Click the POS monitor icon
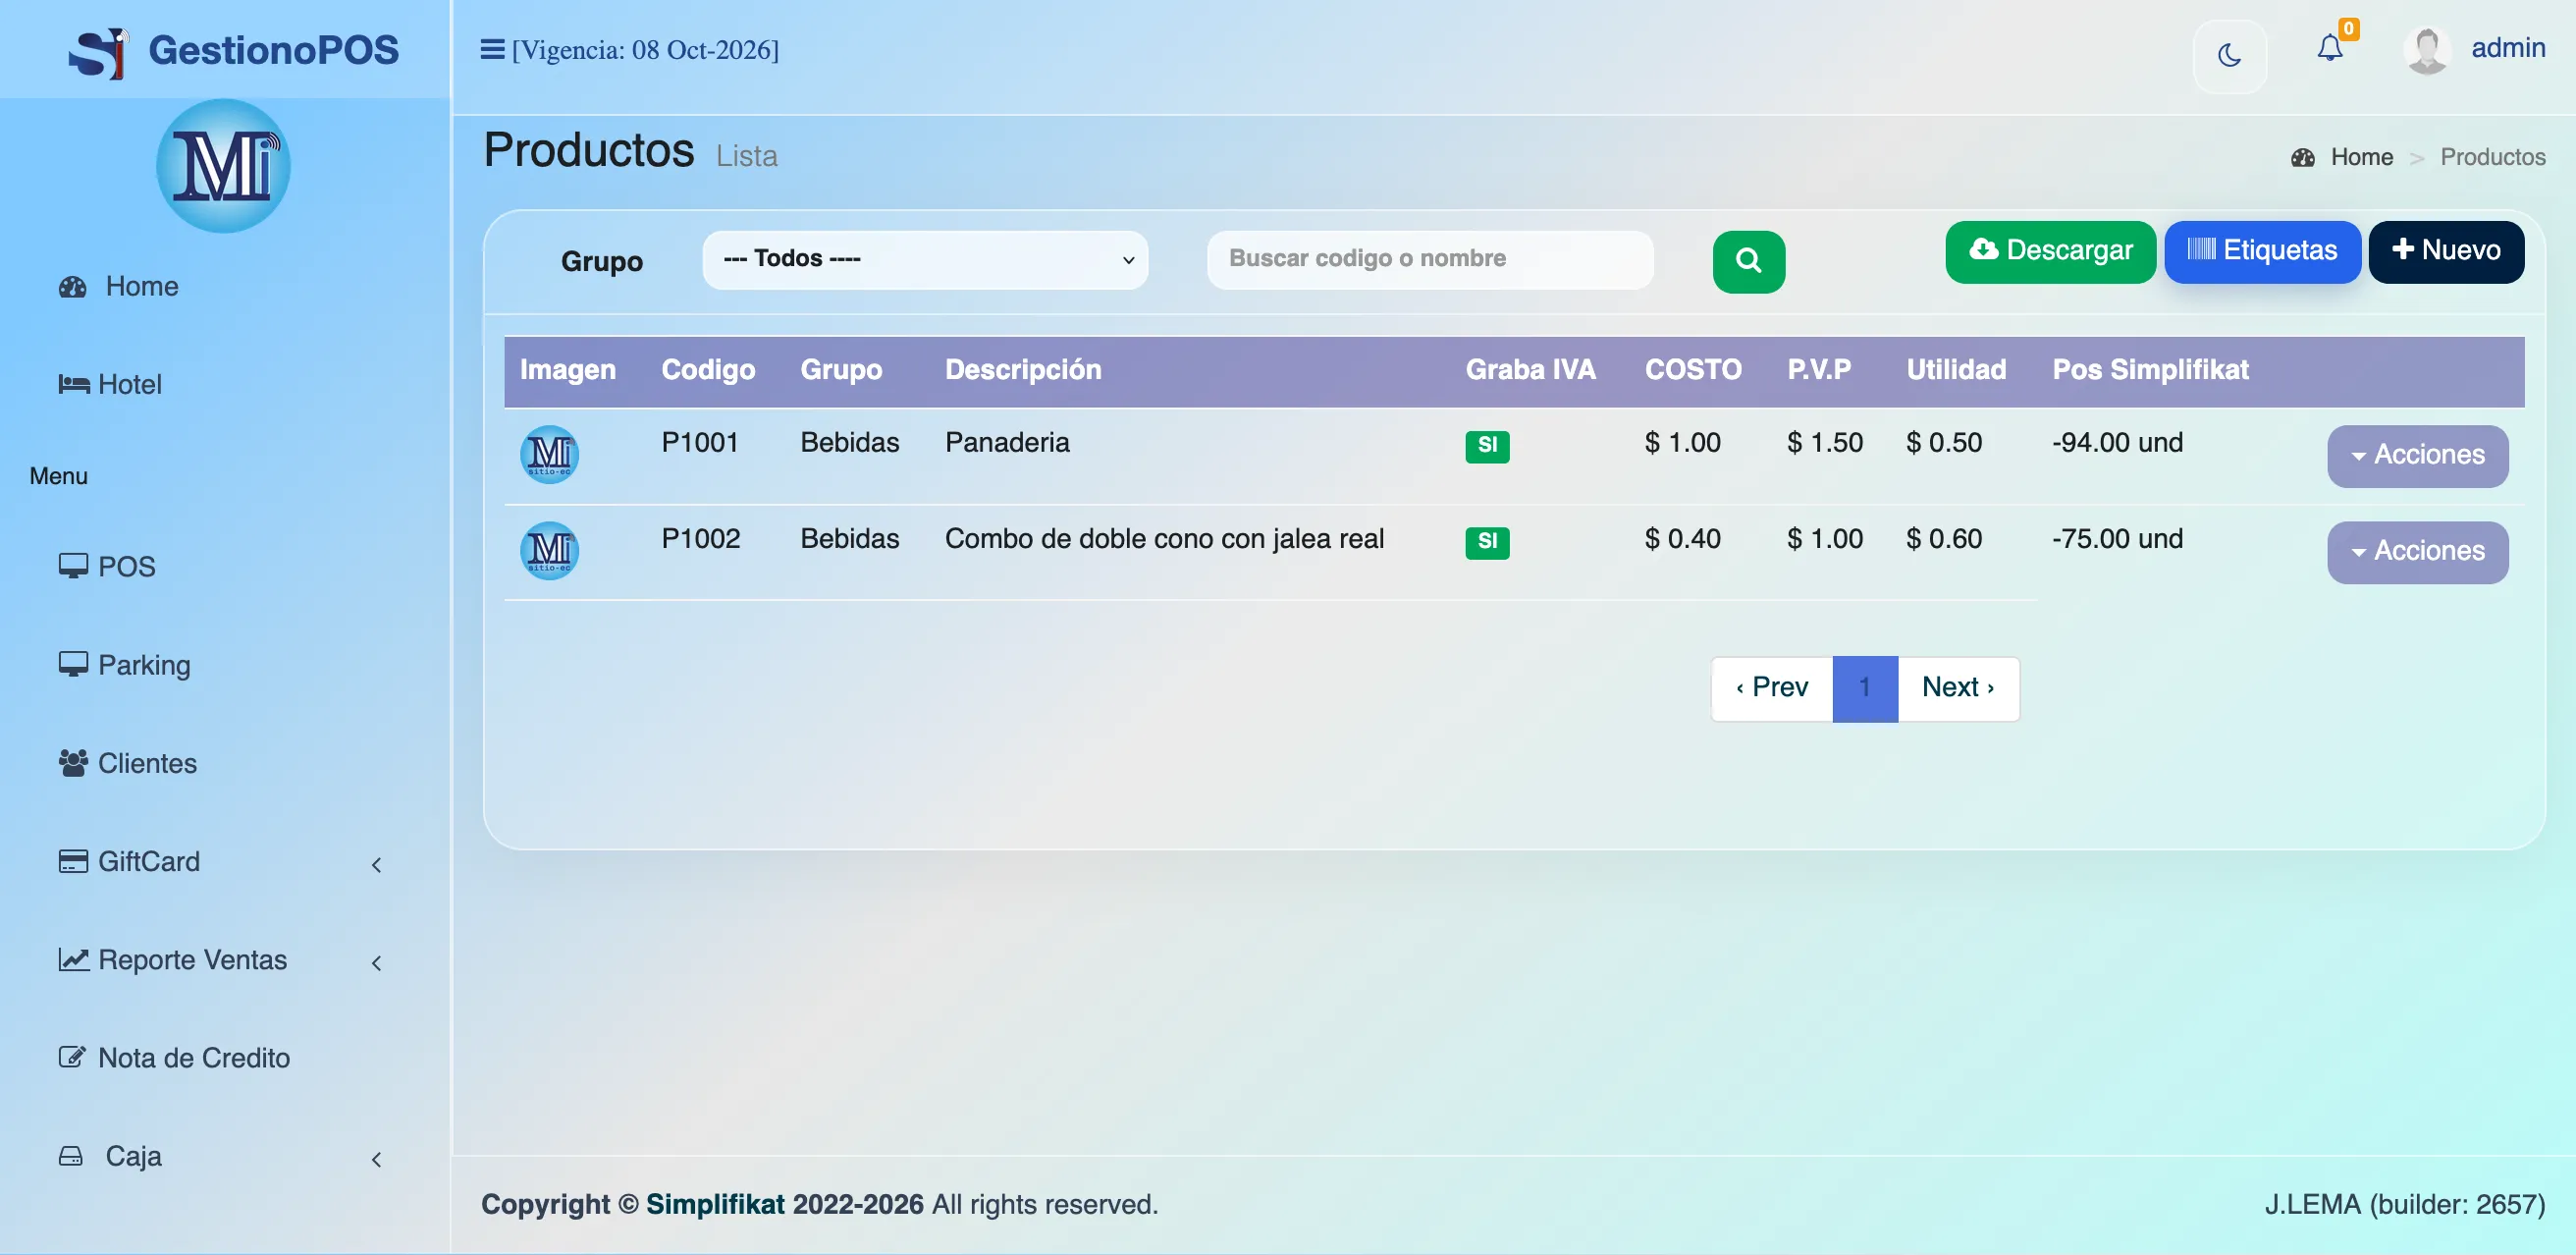2576x1255 pixels. click(73, 566)
